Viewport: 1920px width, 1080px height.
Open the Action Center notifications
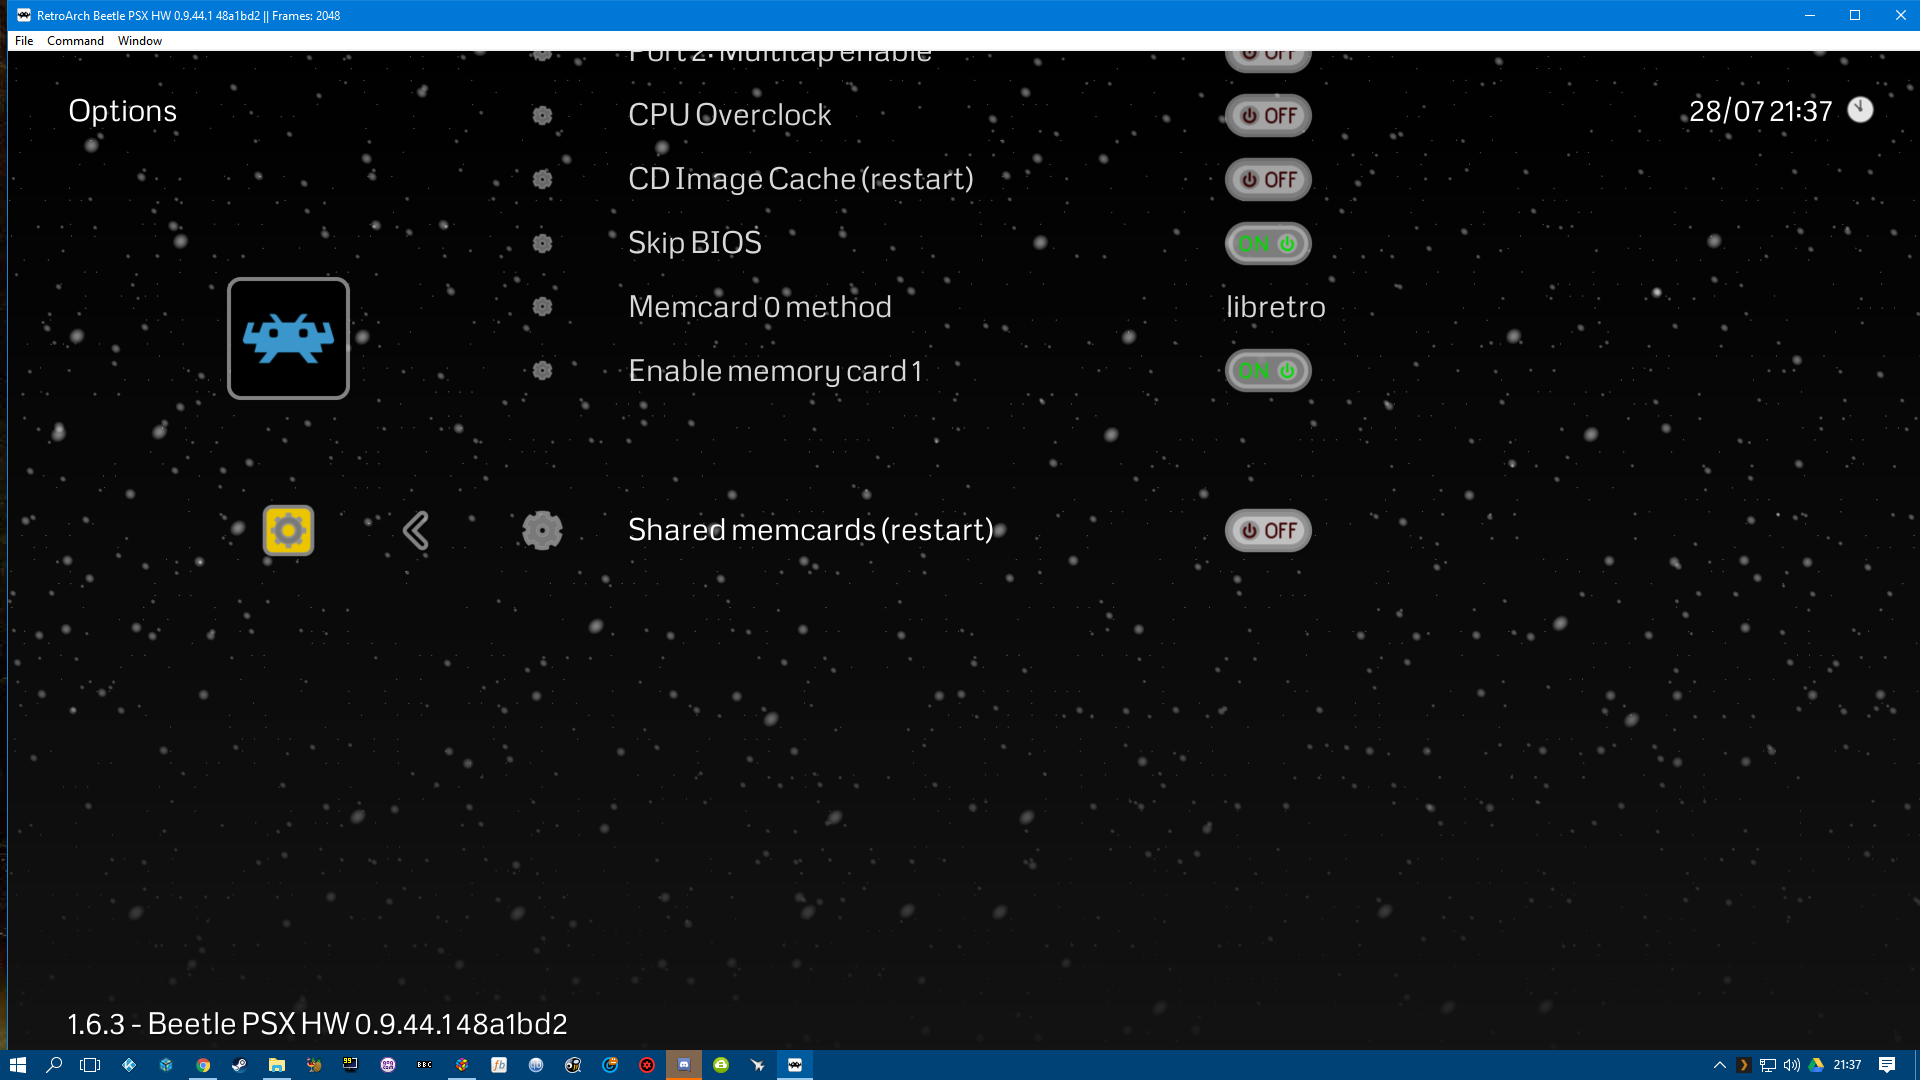pos(1887,1065)
